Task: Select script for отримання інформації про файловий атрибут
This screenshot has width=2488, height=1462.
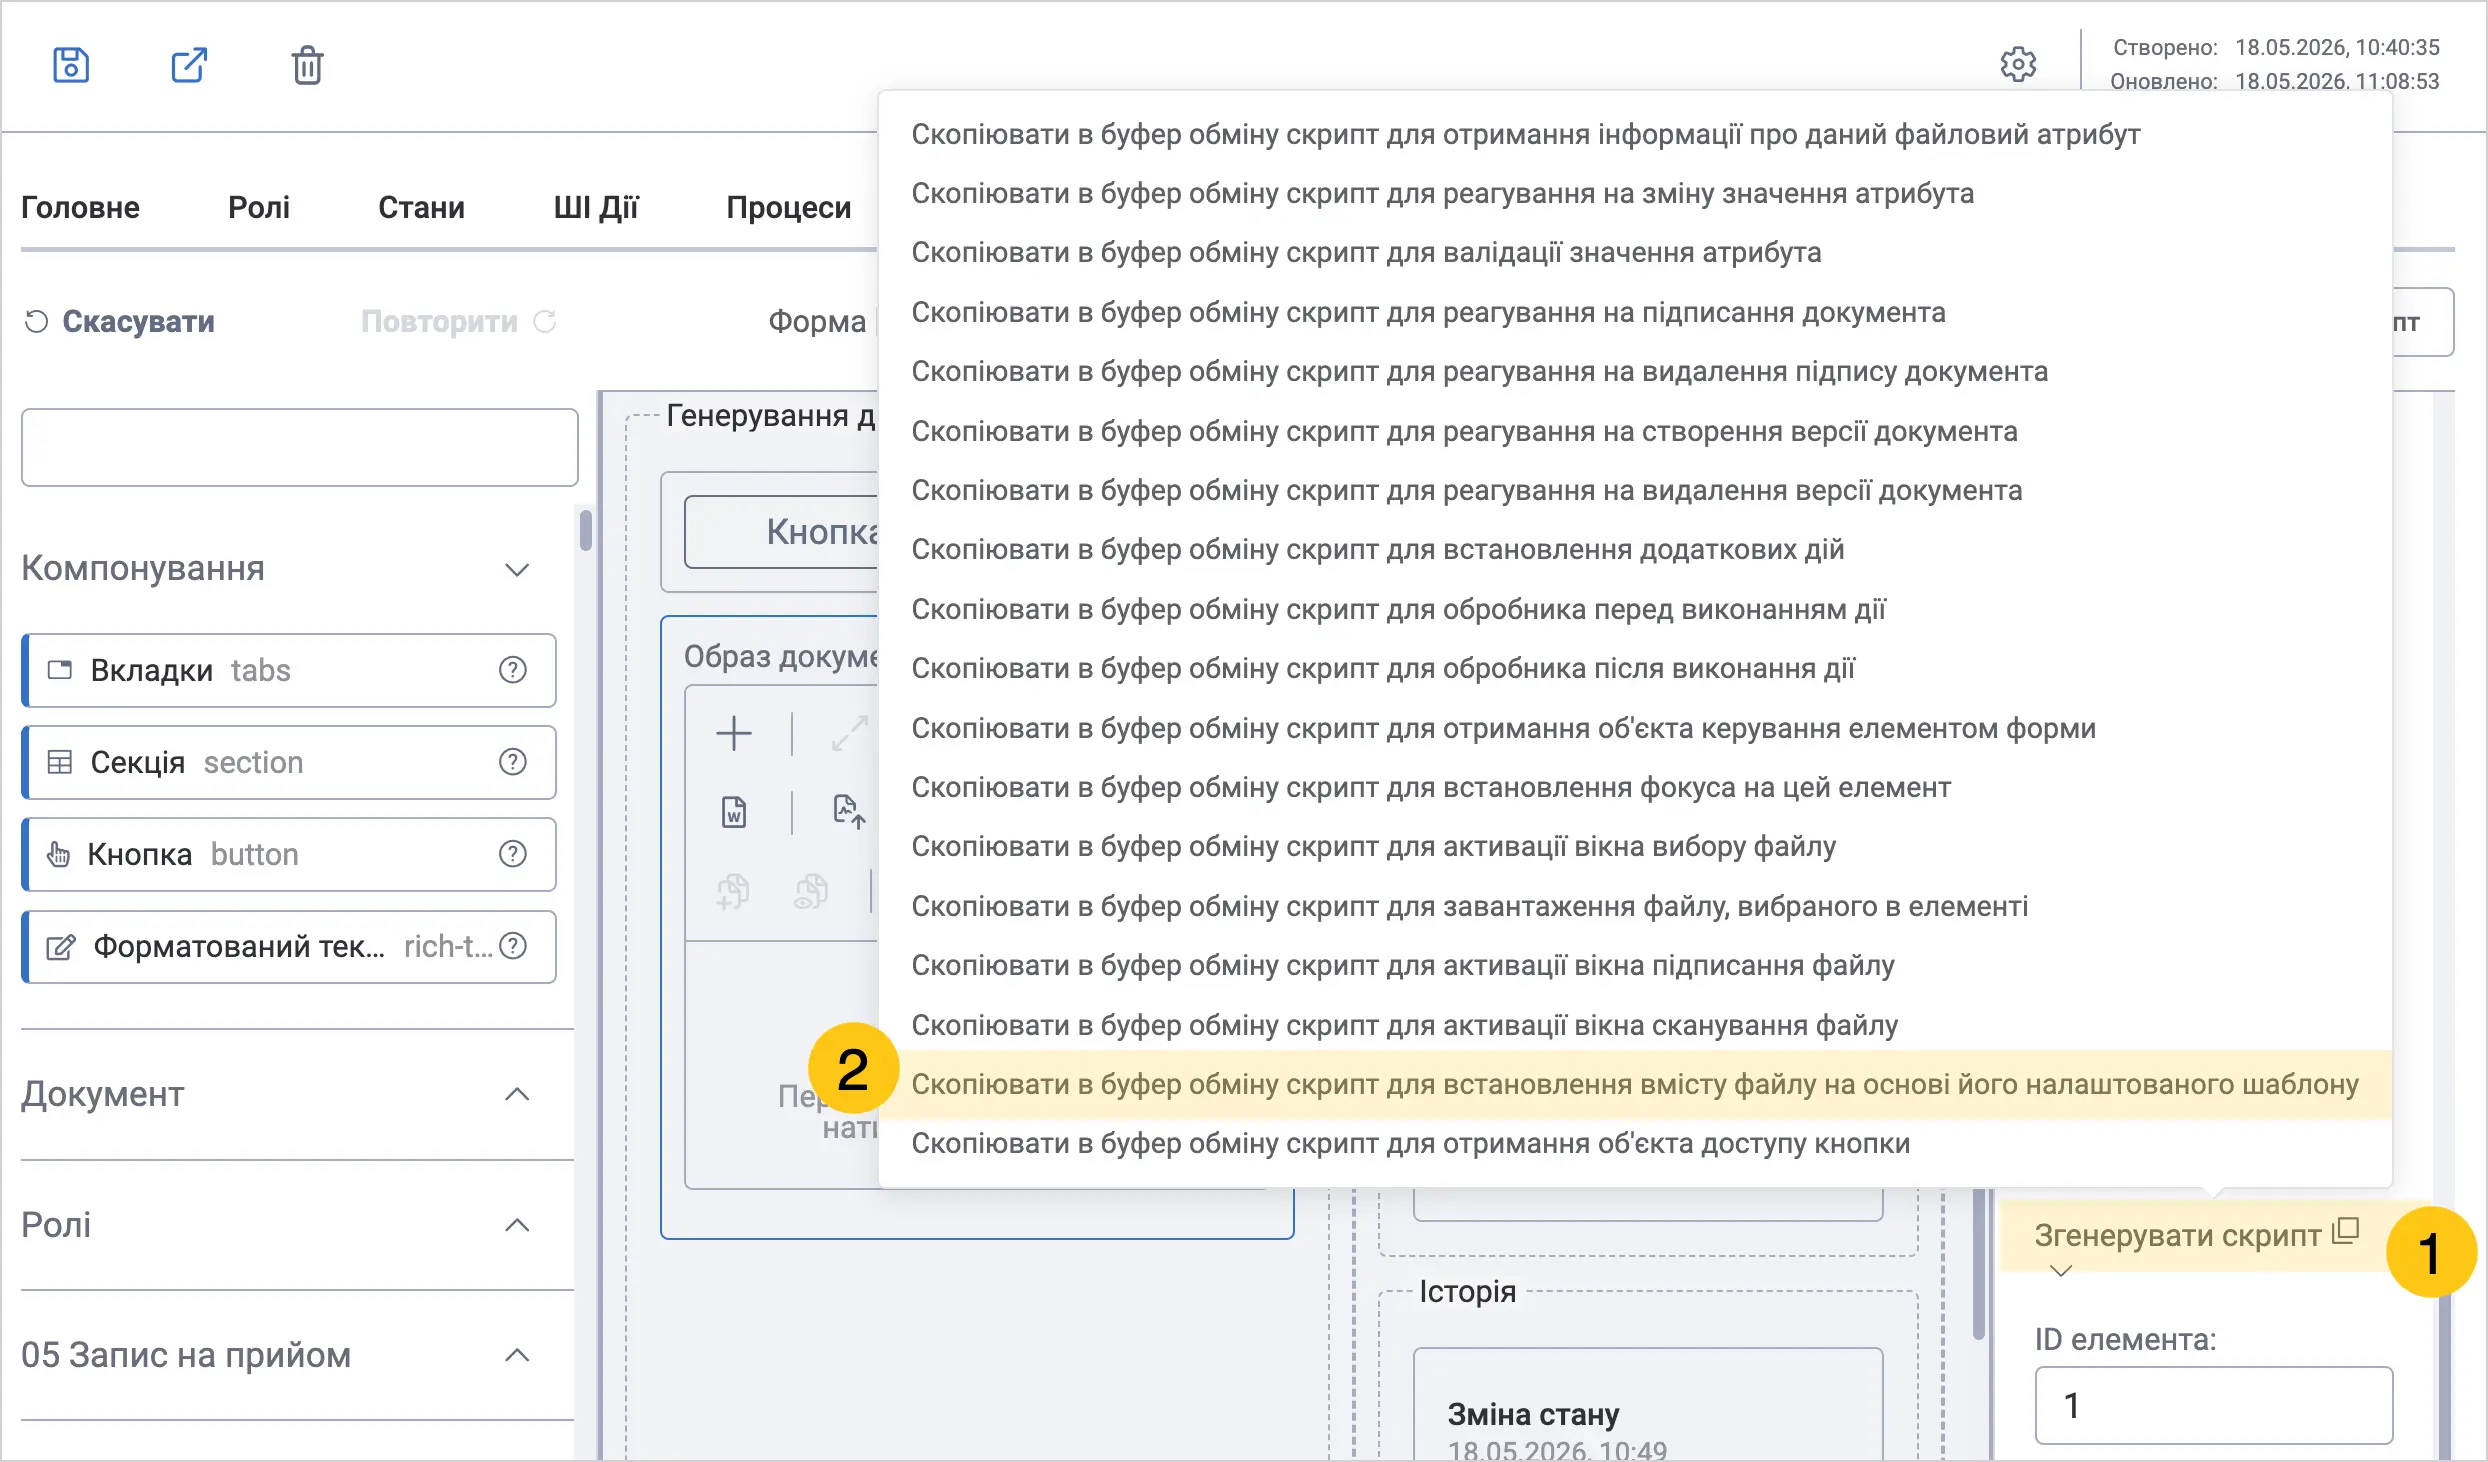Action: tap(1635, 134)
